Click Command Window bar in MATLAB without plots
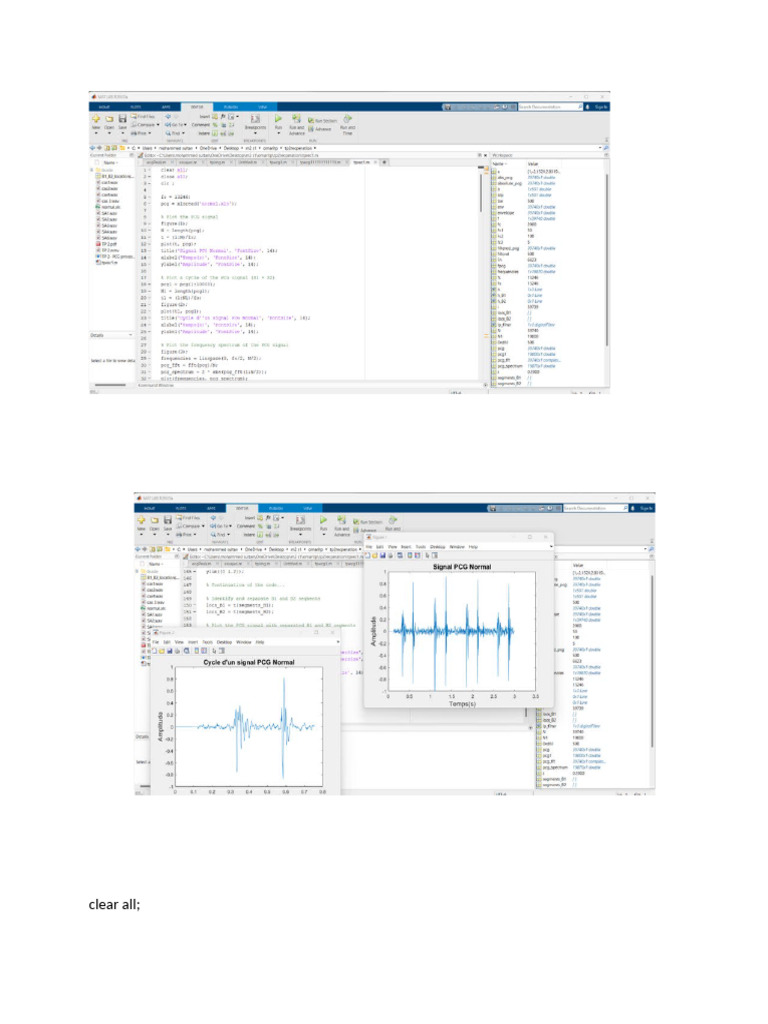 pyautogui.click(x=311, y=385)
